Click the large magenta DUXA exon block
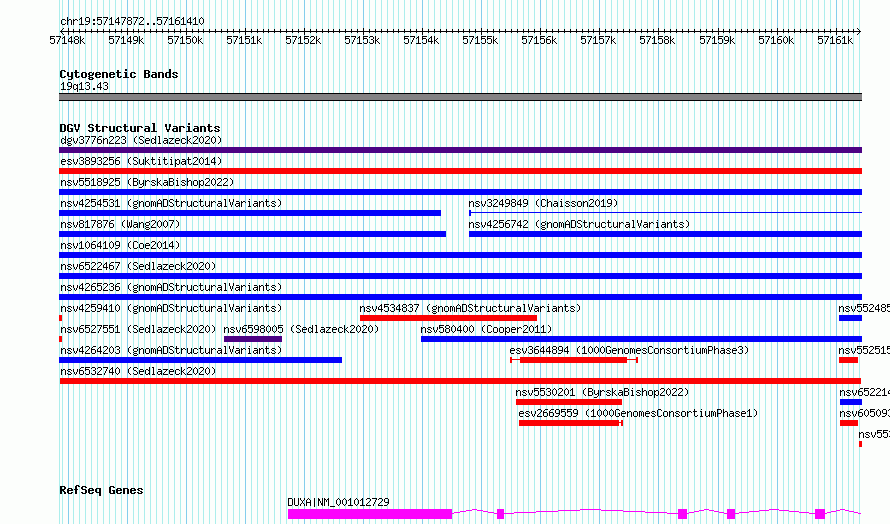The width and height of the screenshot is (890, 524). pos(370,514)
